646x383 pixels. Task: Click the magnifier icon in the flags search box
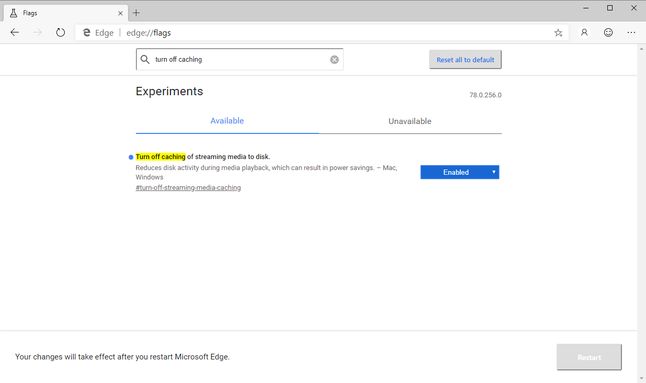pyautogui.click(x=145, y=59)
